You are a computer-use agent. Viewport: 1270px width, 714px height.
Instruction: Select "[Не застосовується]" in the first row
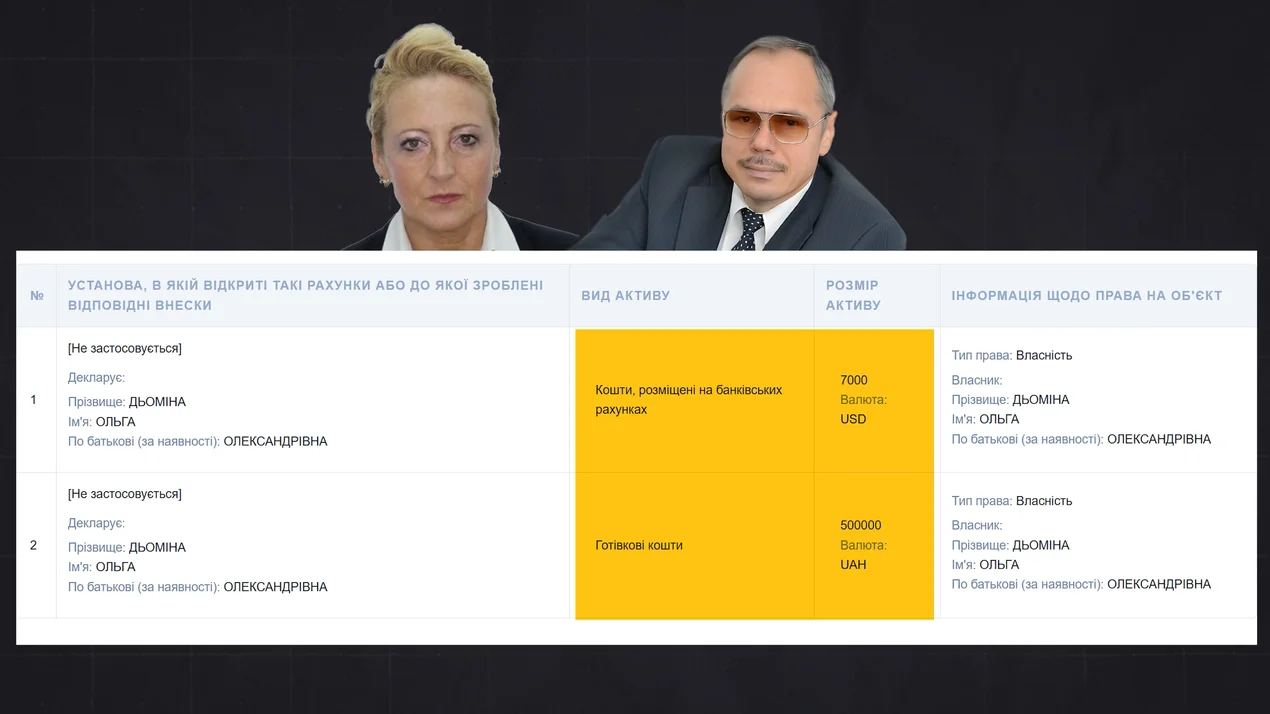click(x=125, y=349)
